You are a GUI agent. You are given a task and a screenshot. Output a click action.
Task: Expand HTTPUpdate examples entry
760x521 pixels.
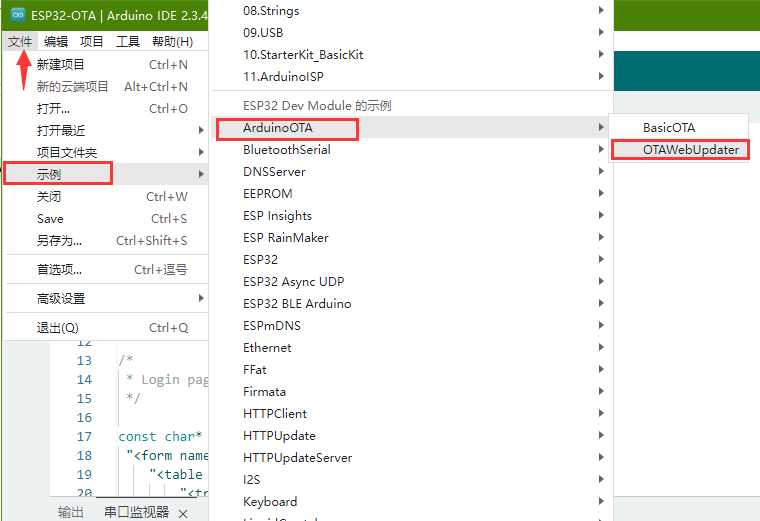pos(411,435)
